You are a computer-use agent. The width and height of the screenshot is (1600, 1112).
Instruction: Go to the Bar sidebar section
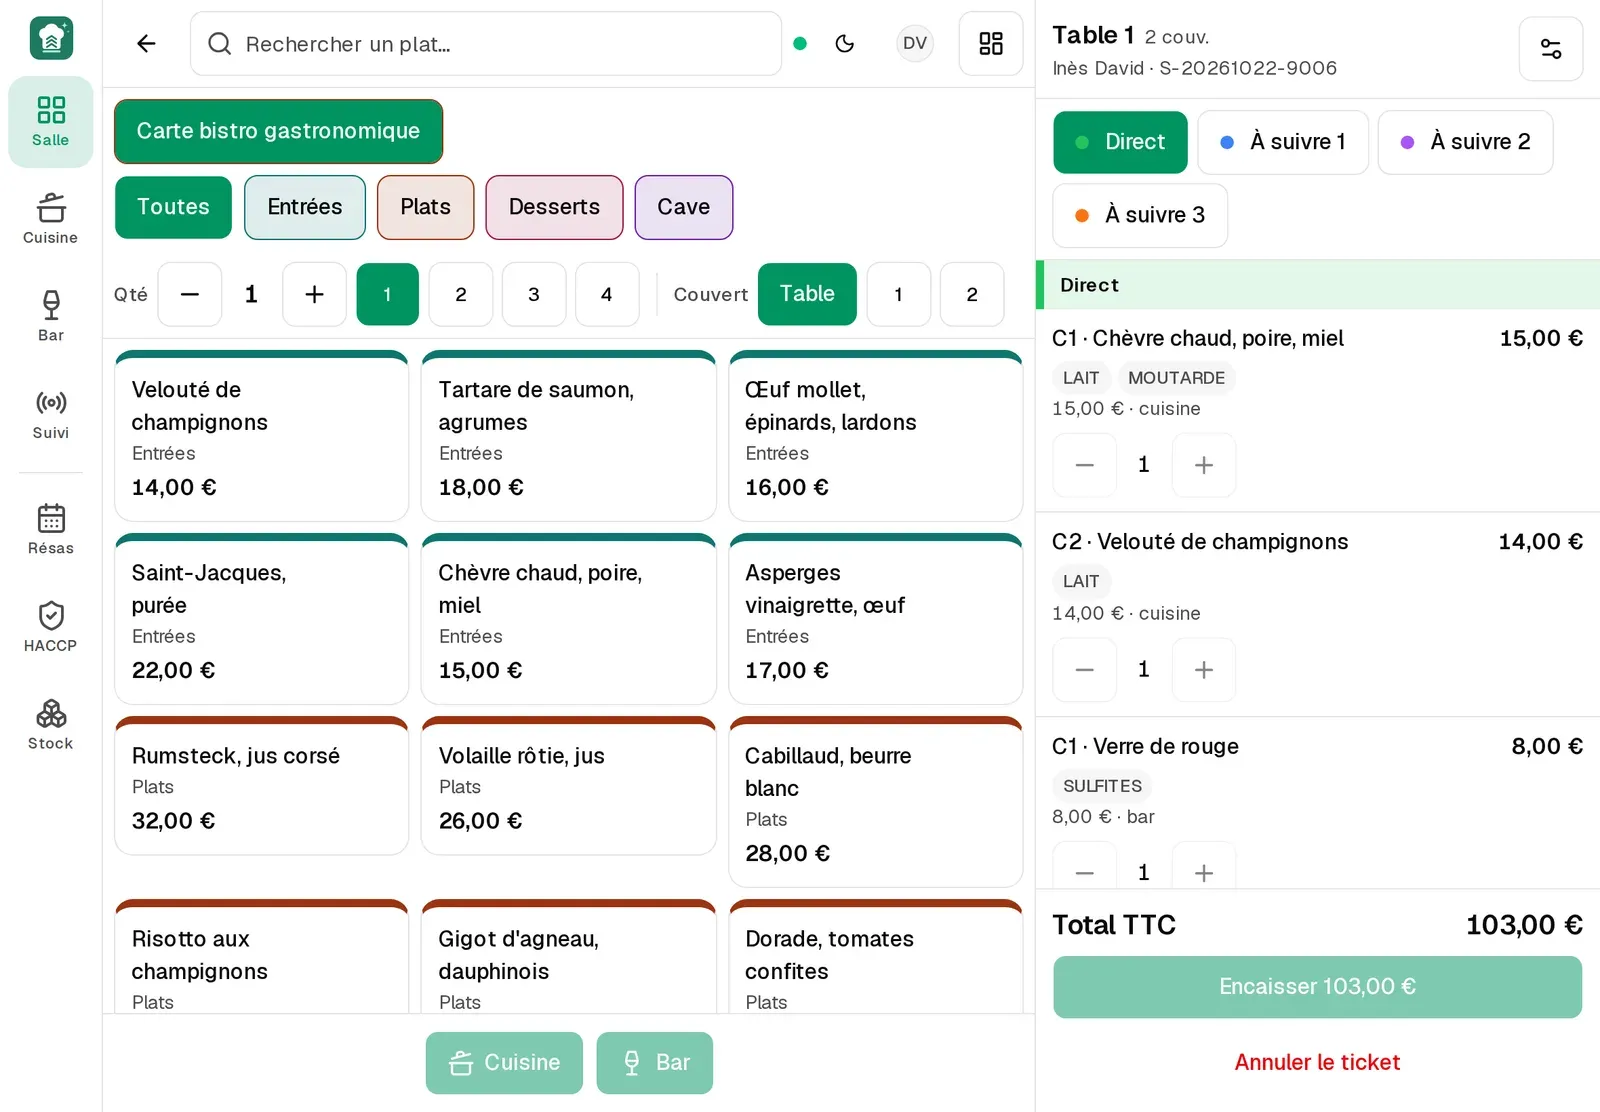pyautogui.click(x=50, y=316)
